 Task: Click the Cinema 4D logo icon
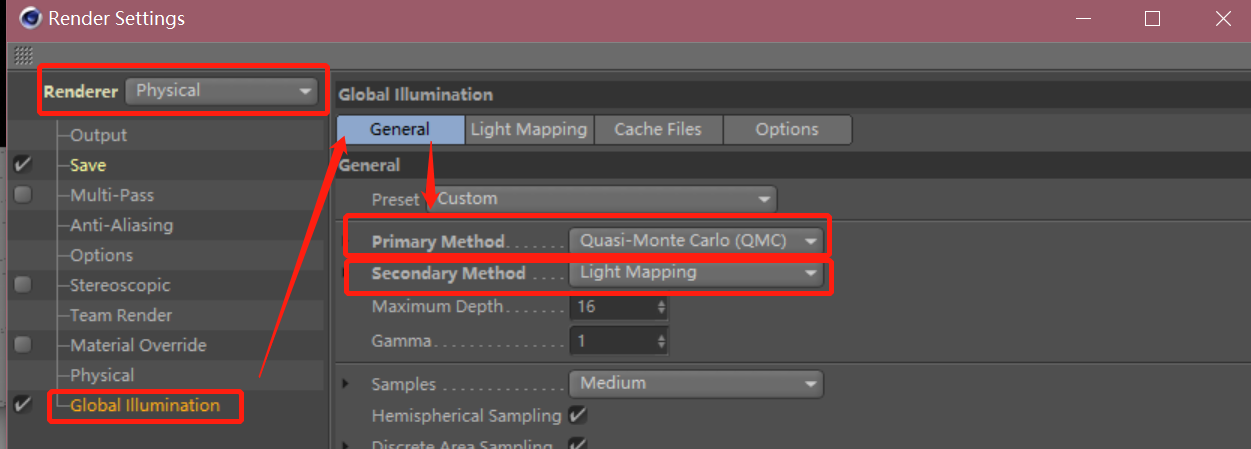click(x=28, y=18)
